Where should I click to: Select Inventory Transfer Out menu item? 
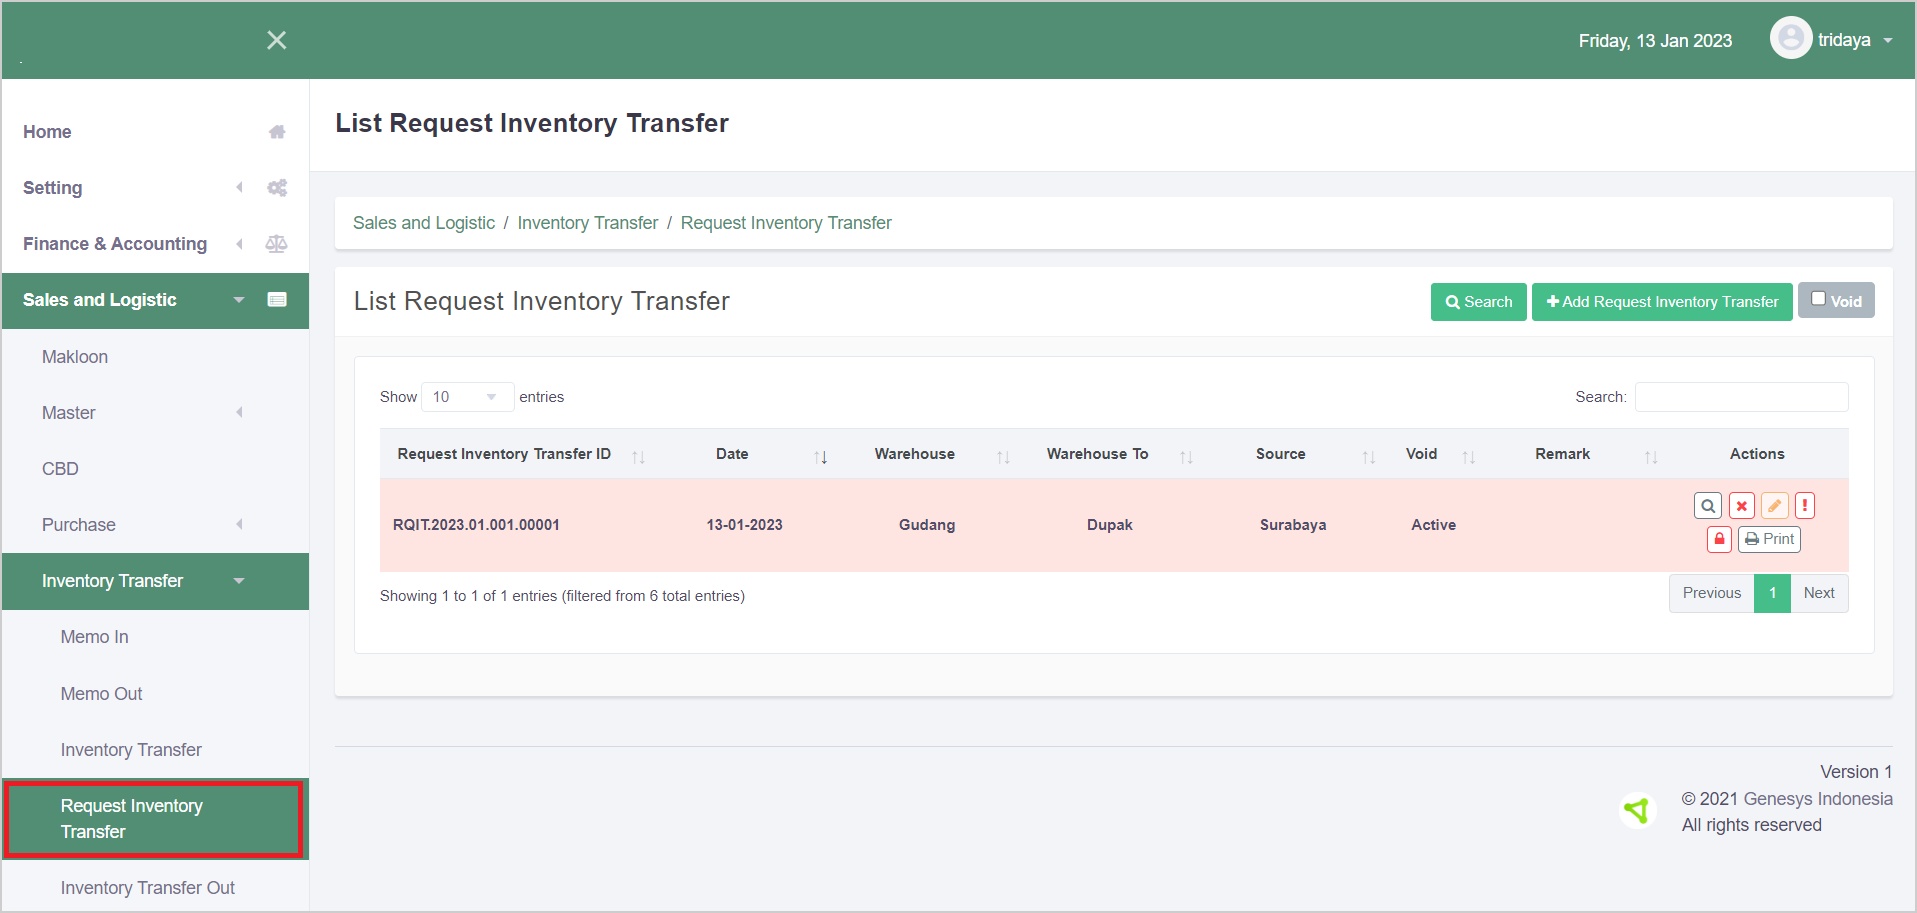(147, 887)
